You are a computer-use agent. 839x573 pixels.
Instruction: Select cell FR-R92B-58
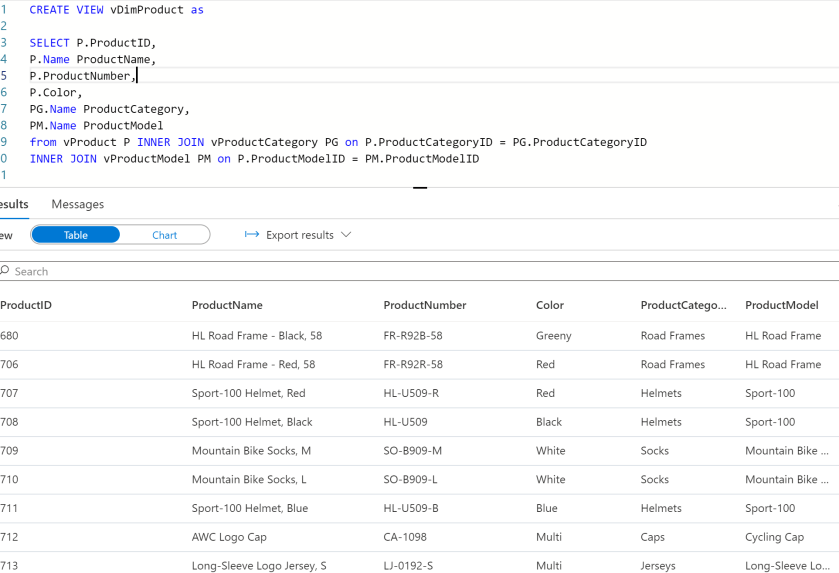point(413,335)
